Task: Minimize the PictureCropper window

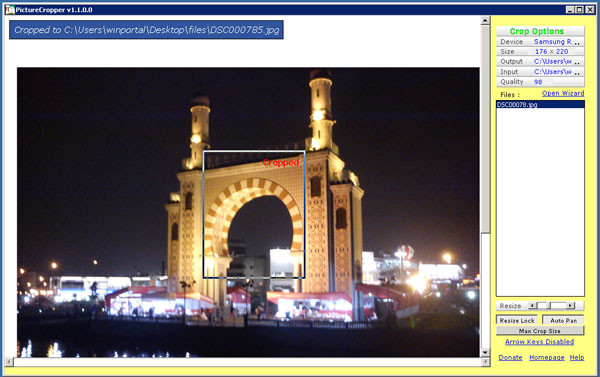Action: click(x=570, y=10)
